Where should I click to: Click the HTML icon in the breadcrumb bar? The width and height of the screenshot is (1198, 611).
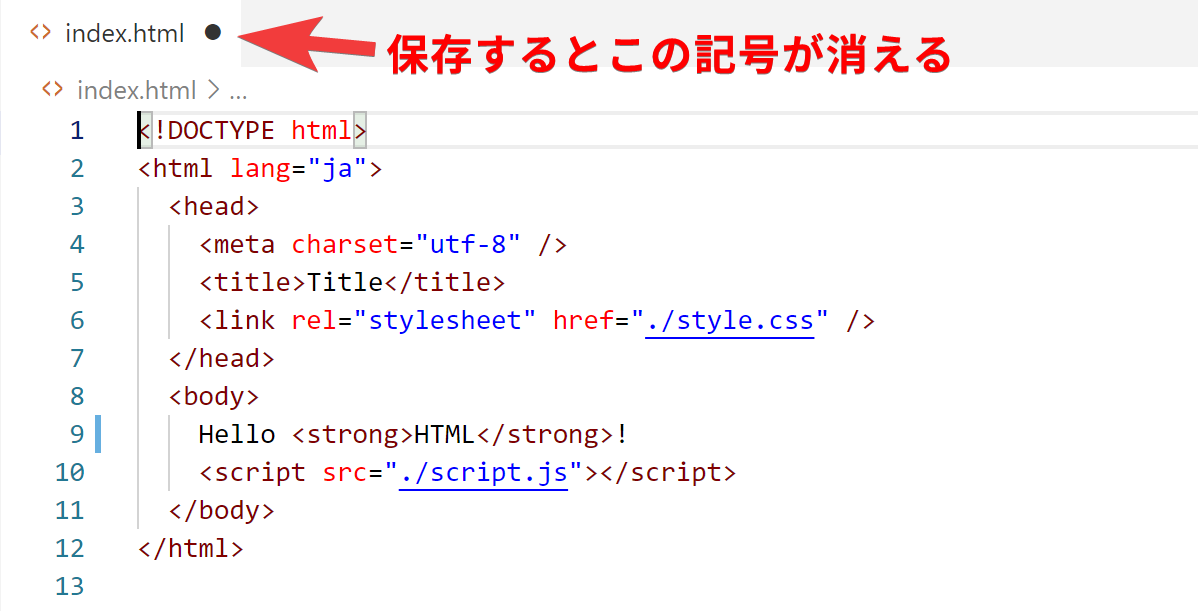52,89
